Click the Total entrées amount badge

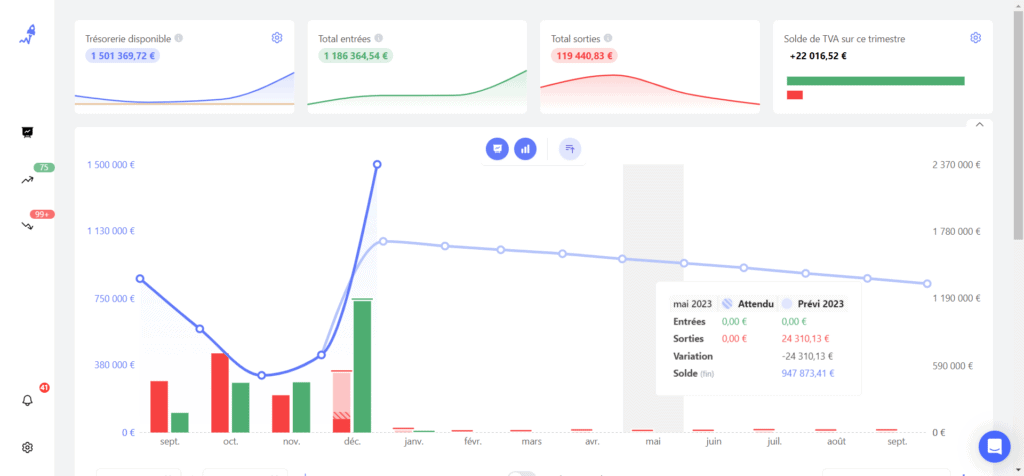point(355,56)
